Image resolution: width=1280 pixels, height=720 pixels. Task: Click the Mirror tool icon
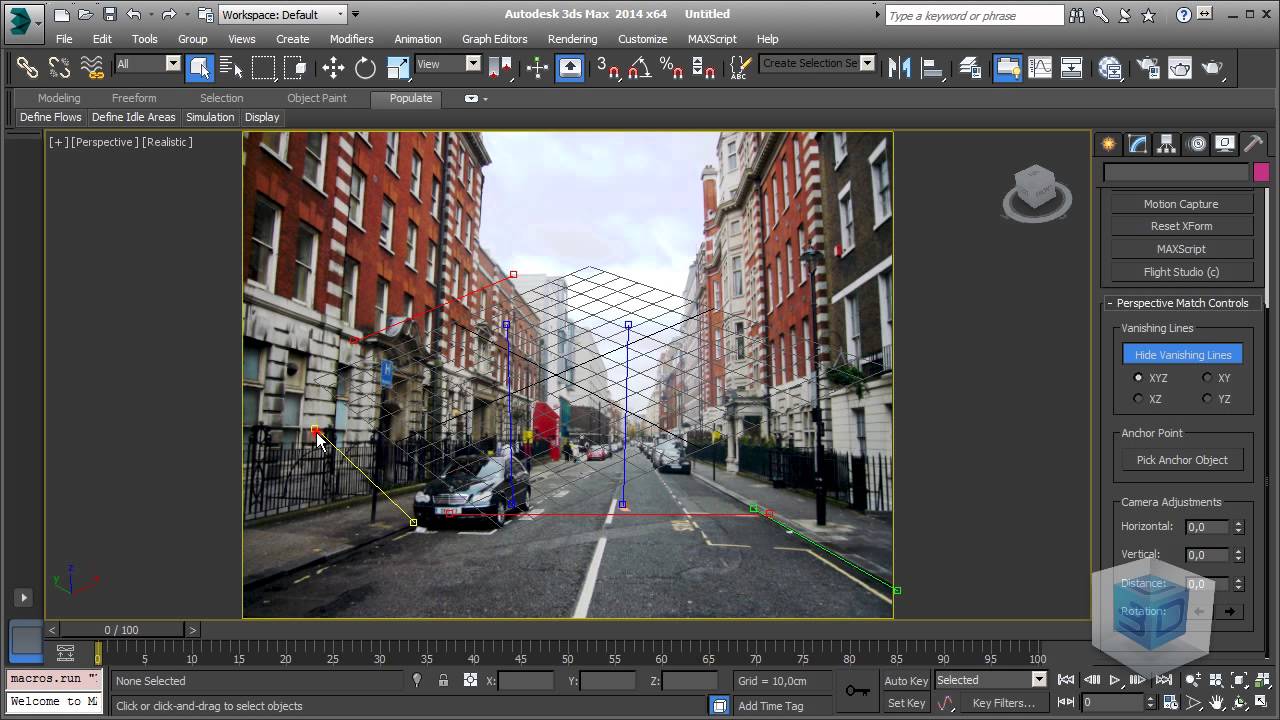pos(899,67)
